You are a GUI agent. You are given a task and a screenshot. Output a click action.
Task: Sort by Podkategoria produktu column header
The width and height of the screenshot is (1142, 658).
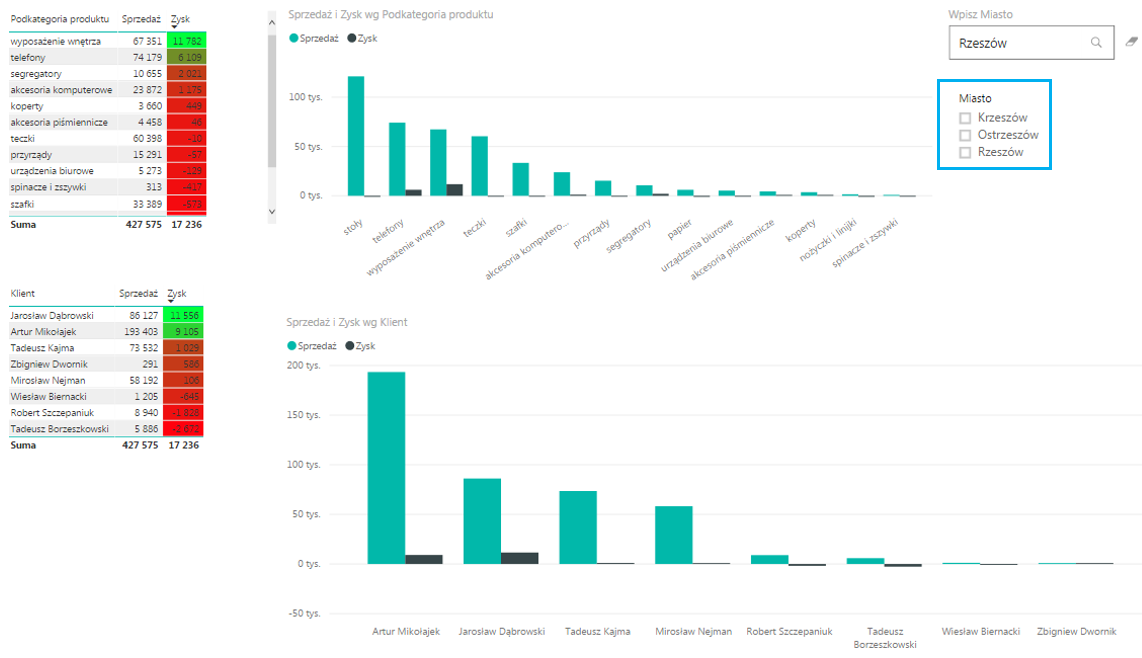pyautogui.click(x=59, y=18)
